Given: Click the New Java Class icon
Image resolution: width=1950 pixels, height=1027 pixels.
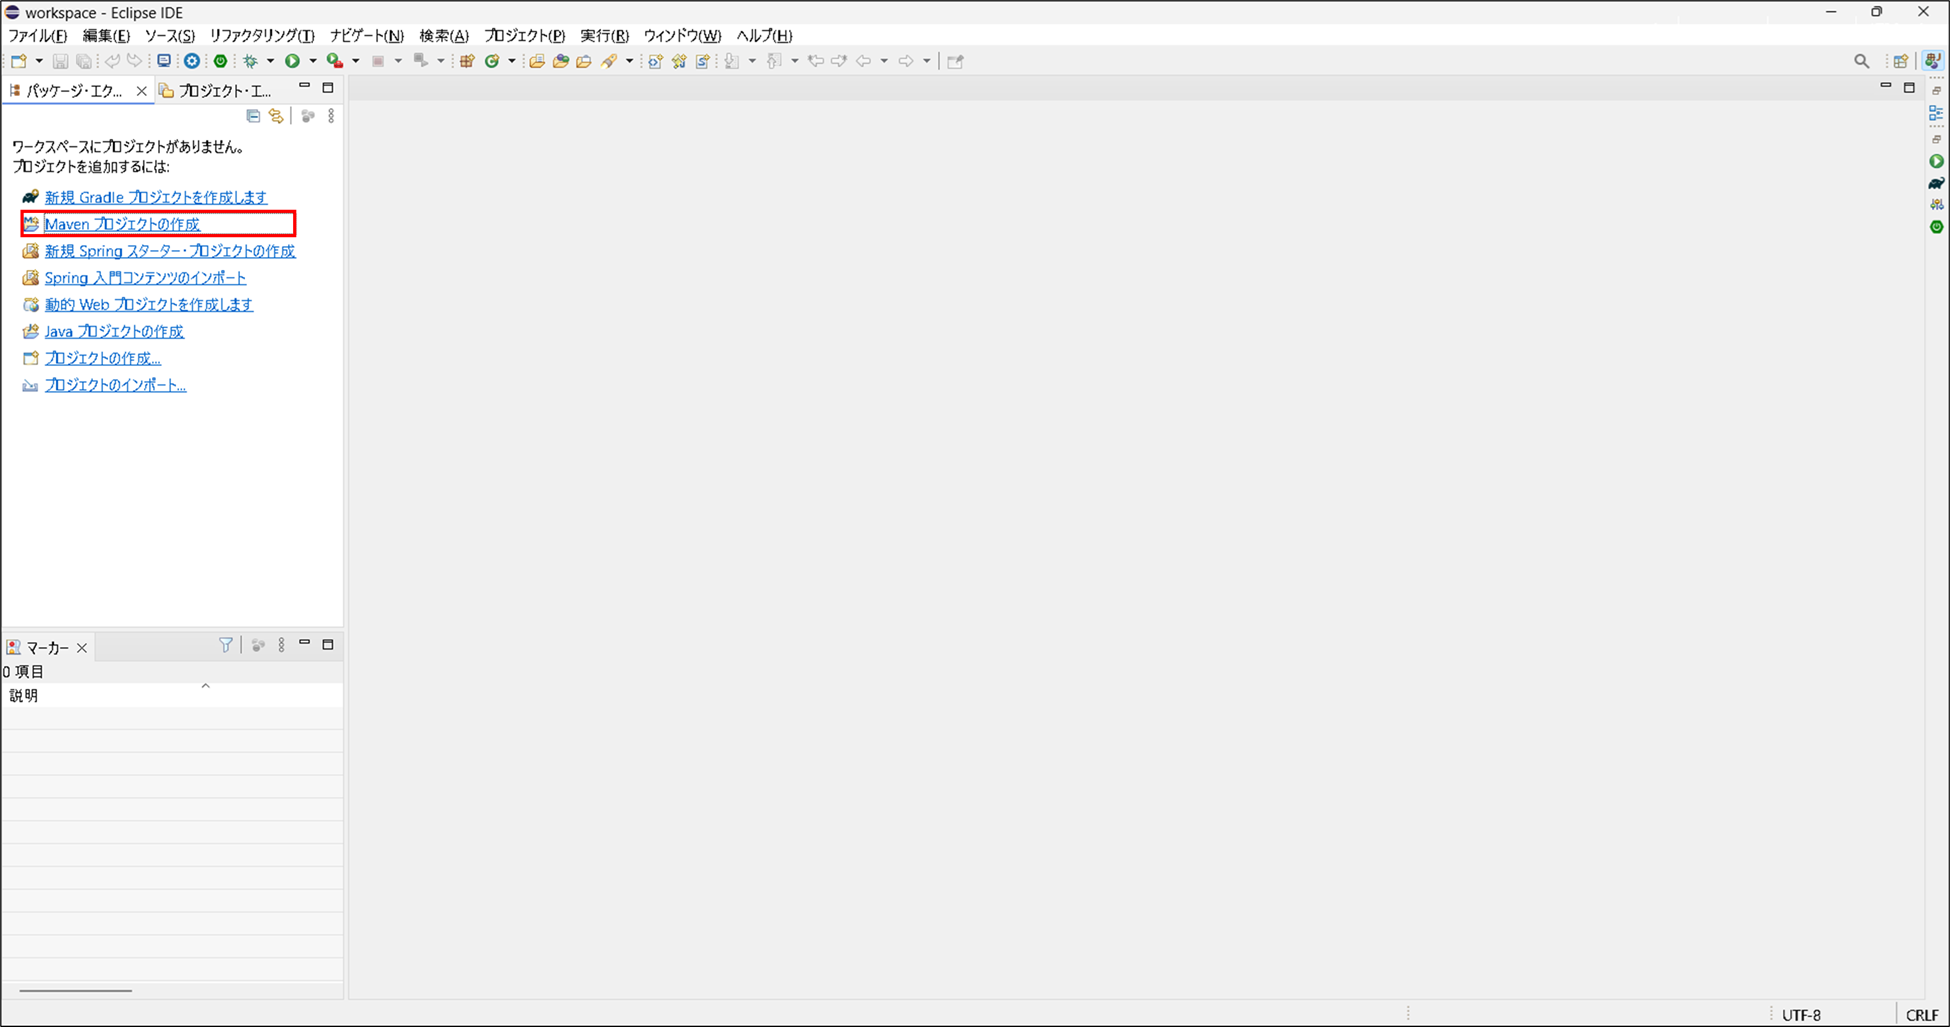Looking at the screenshot, I should pyautogui.click(x=492, y=61).
